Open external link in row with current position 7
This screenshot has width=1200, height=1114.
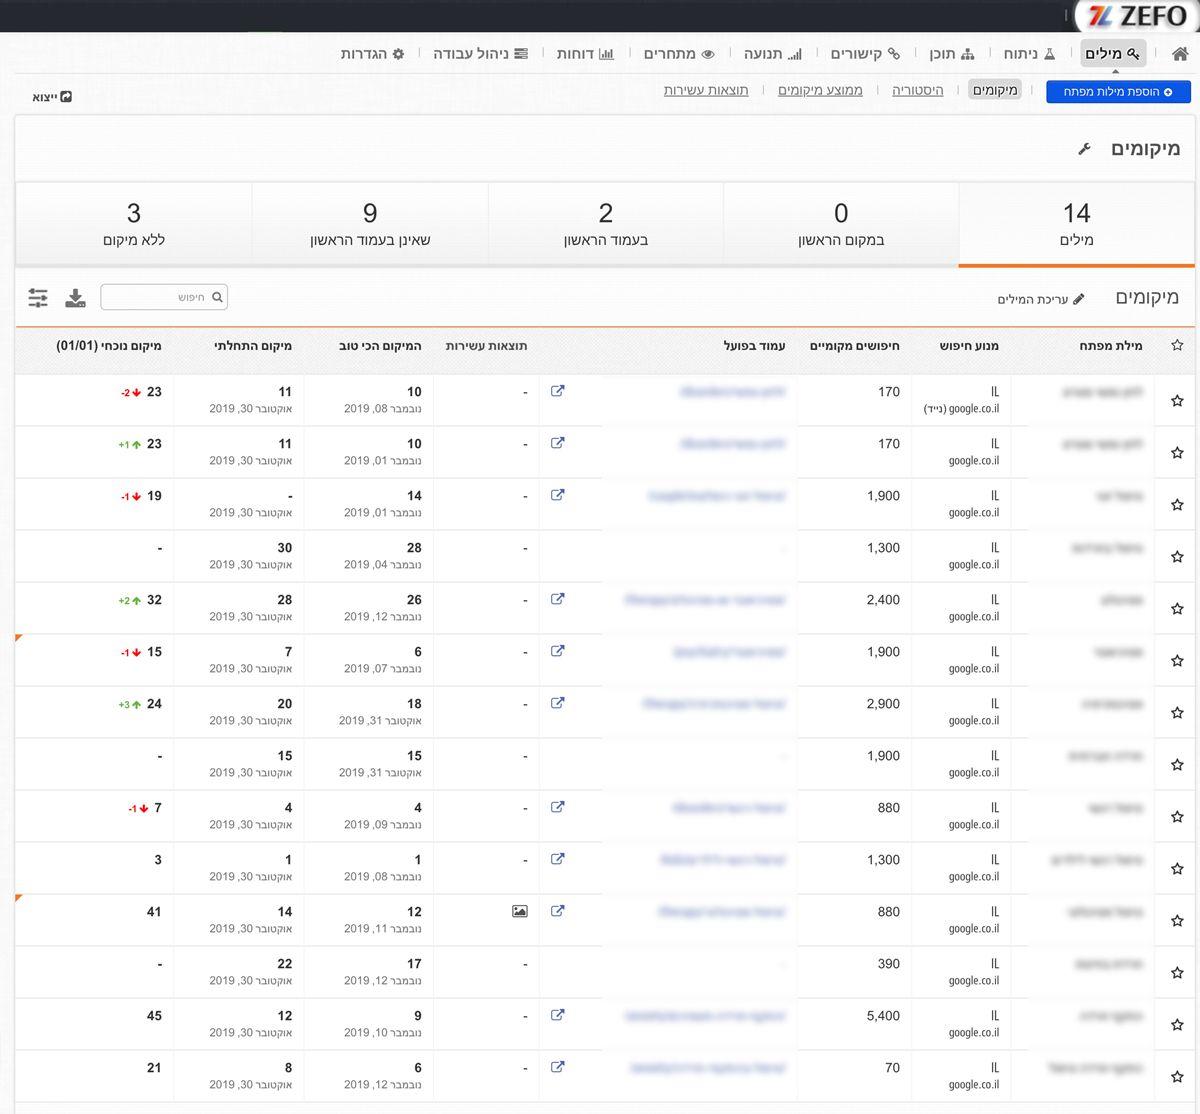[558, 807]
